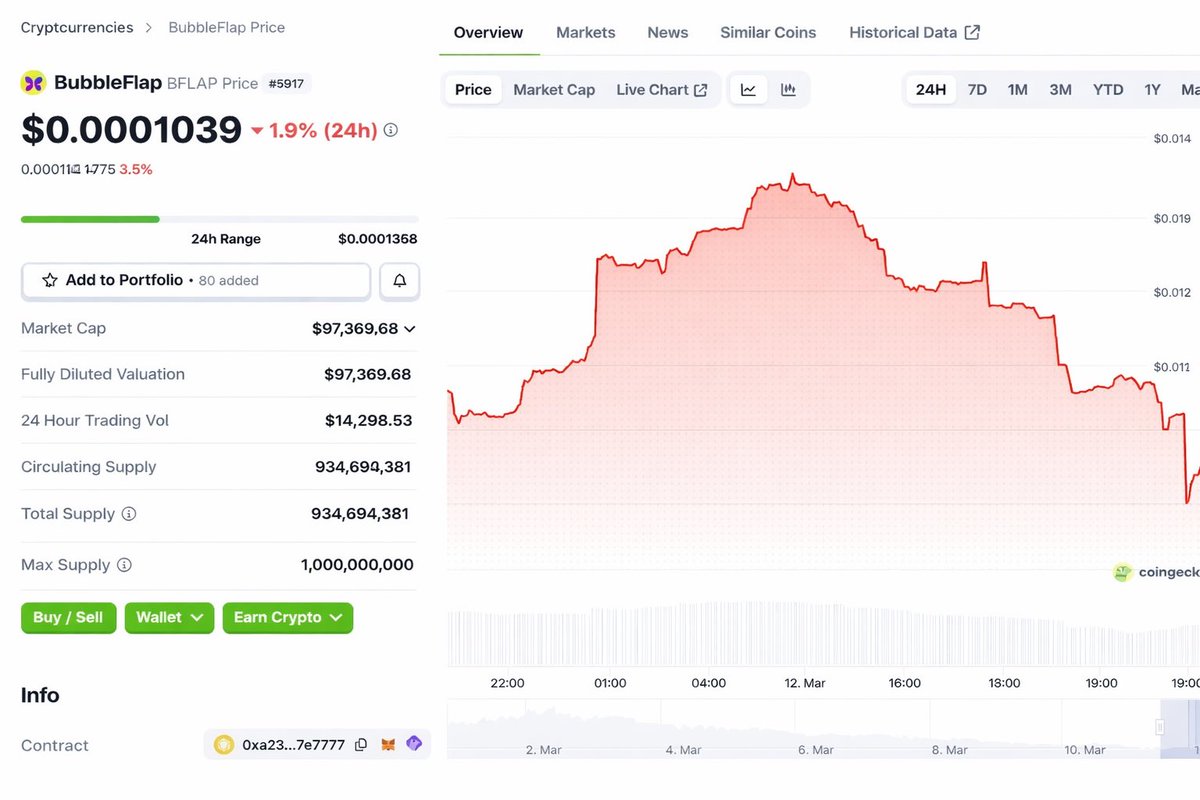Open the Wallet dropdown
The height and width of the screenshot is (800, 1200).
tap(169, 618)
